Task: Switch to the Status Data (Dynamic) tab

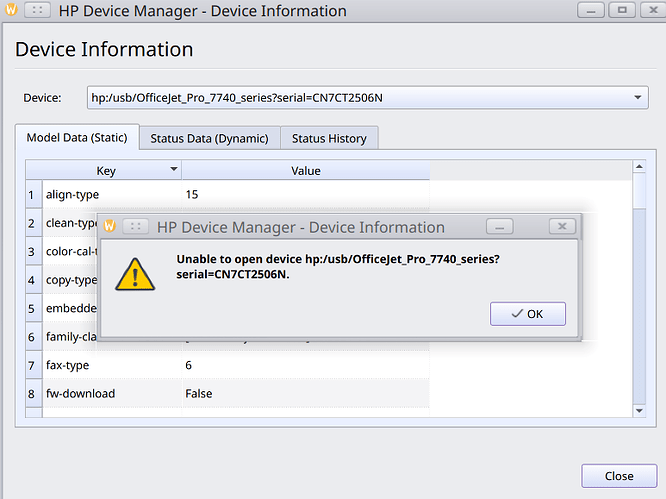Action: pos(209,138)
